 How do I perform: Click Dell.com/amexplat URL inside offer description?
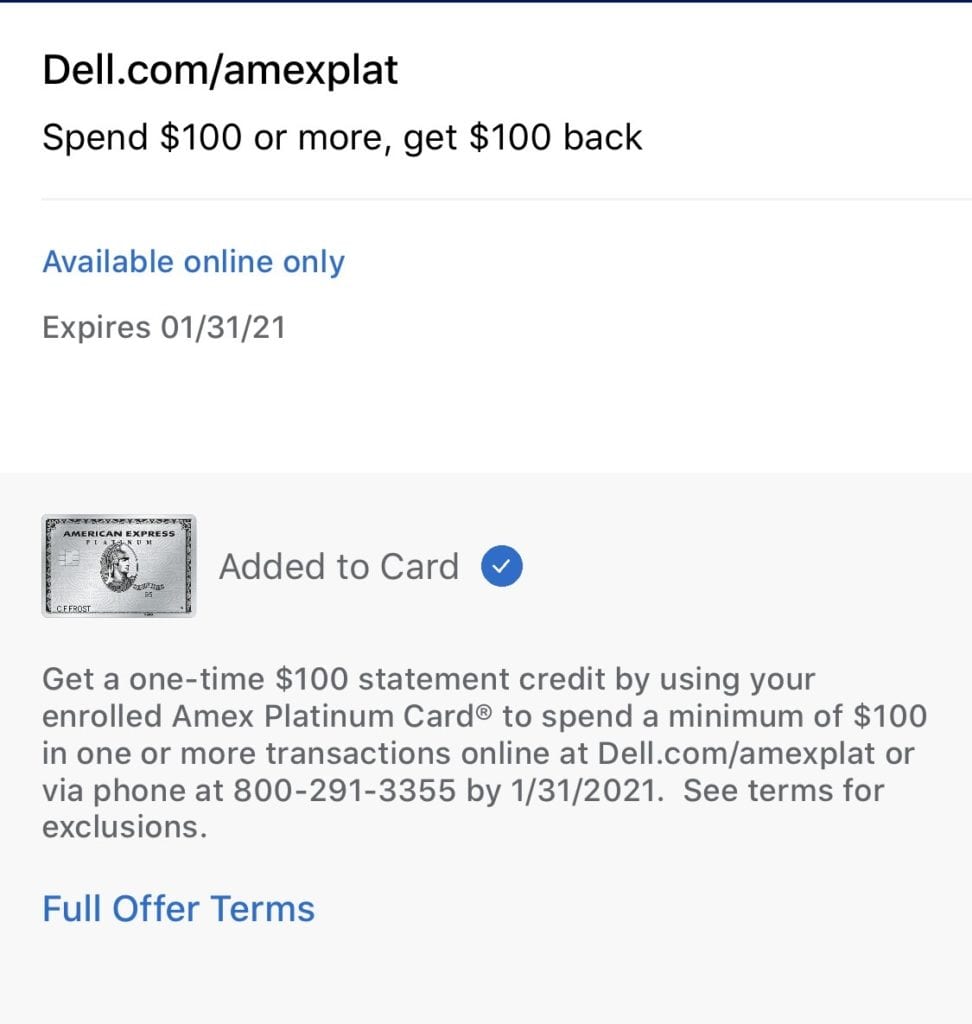736,753
